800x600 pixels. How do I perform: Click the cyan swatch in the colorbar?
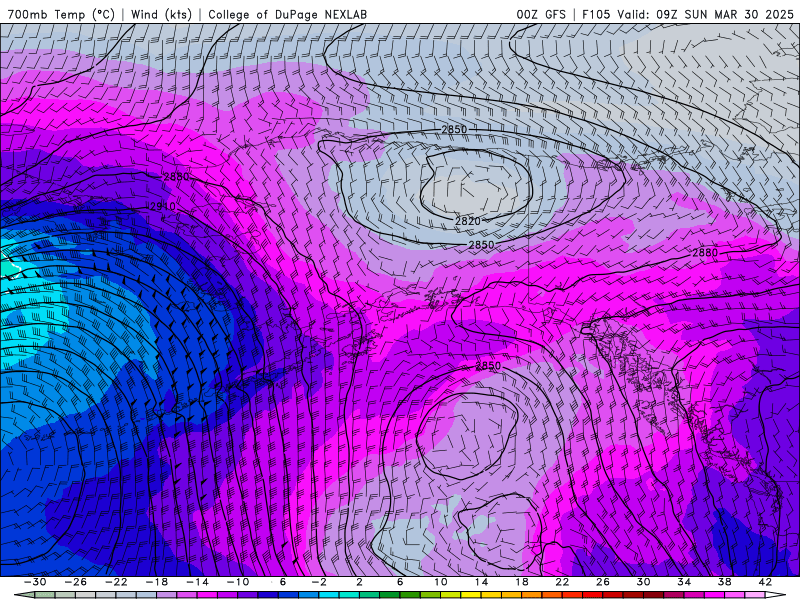pos(329,595)
